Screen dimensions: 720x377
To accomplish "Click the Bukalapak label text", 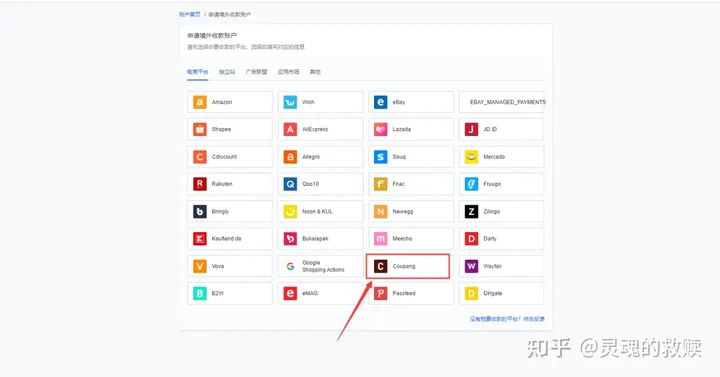I will (x=315, y=239).
